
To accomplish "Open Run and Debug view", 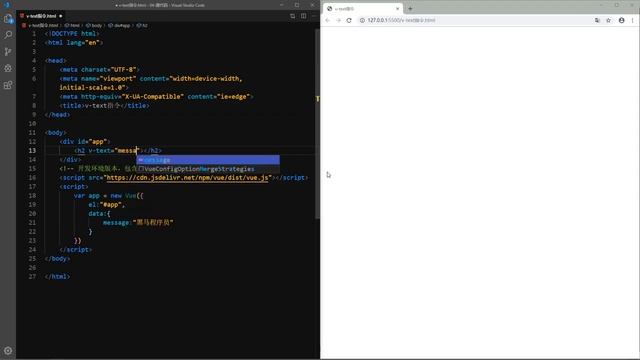I will point(8,68).
